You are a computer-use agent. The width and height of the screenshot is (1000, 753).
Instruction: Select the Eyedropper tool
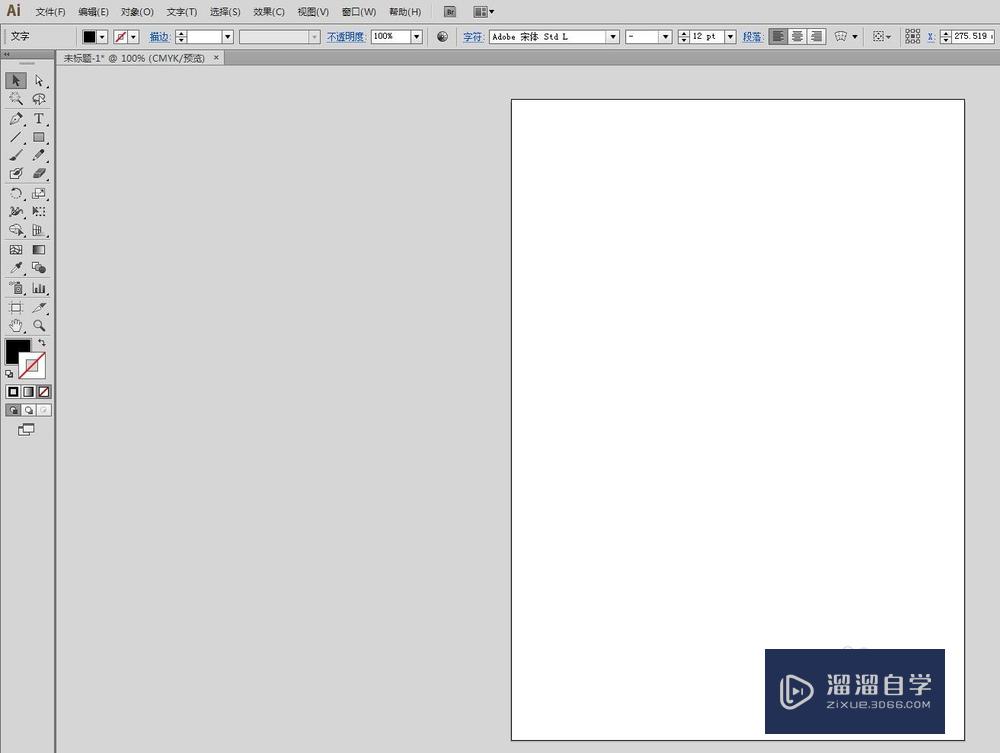pyautogui.click(x=16, y=268)
